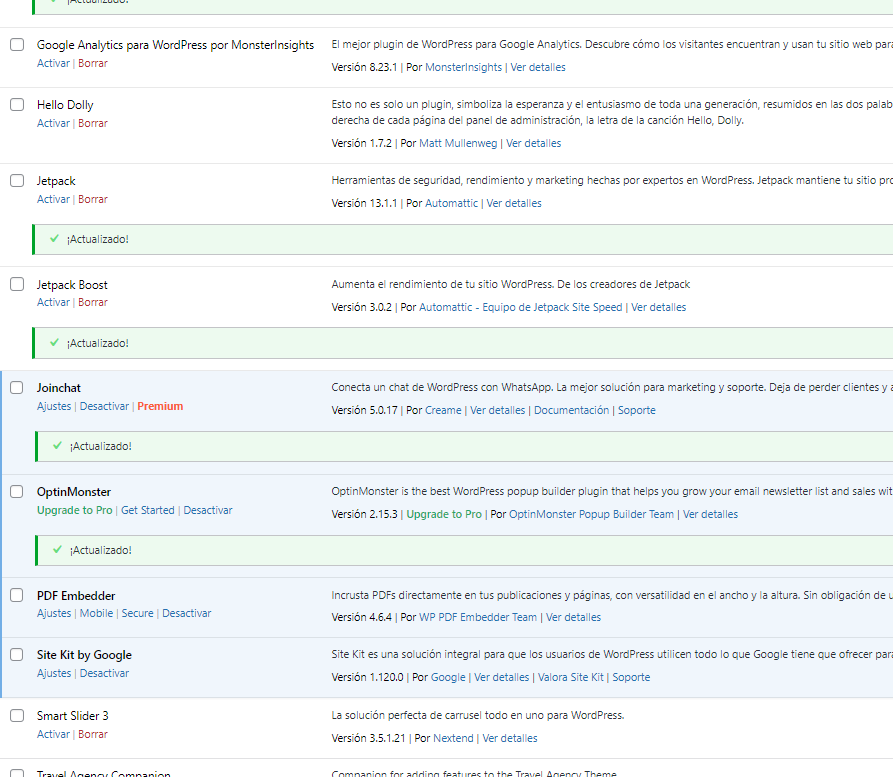Open Automattic link in Jetpack row
This screenshot has width=893, height=777.
[452, 203]
